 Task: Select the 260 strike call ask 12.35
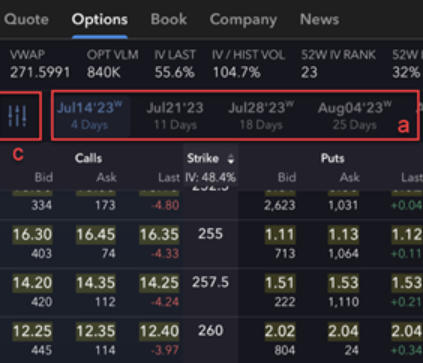coord(96,331)
